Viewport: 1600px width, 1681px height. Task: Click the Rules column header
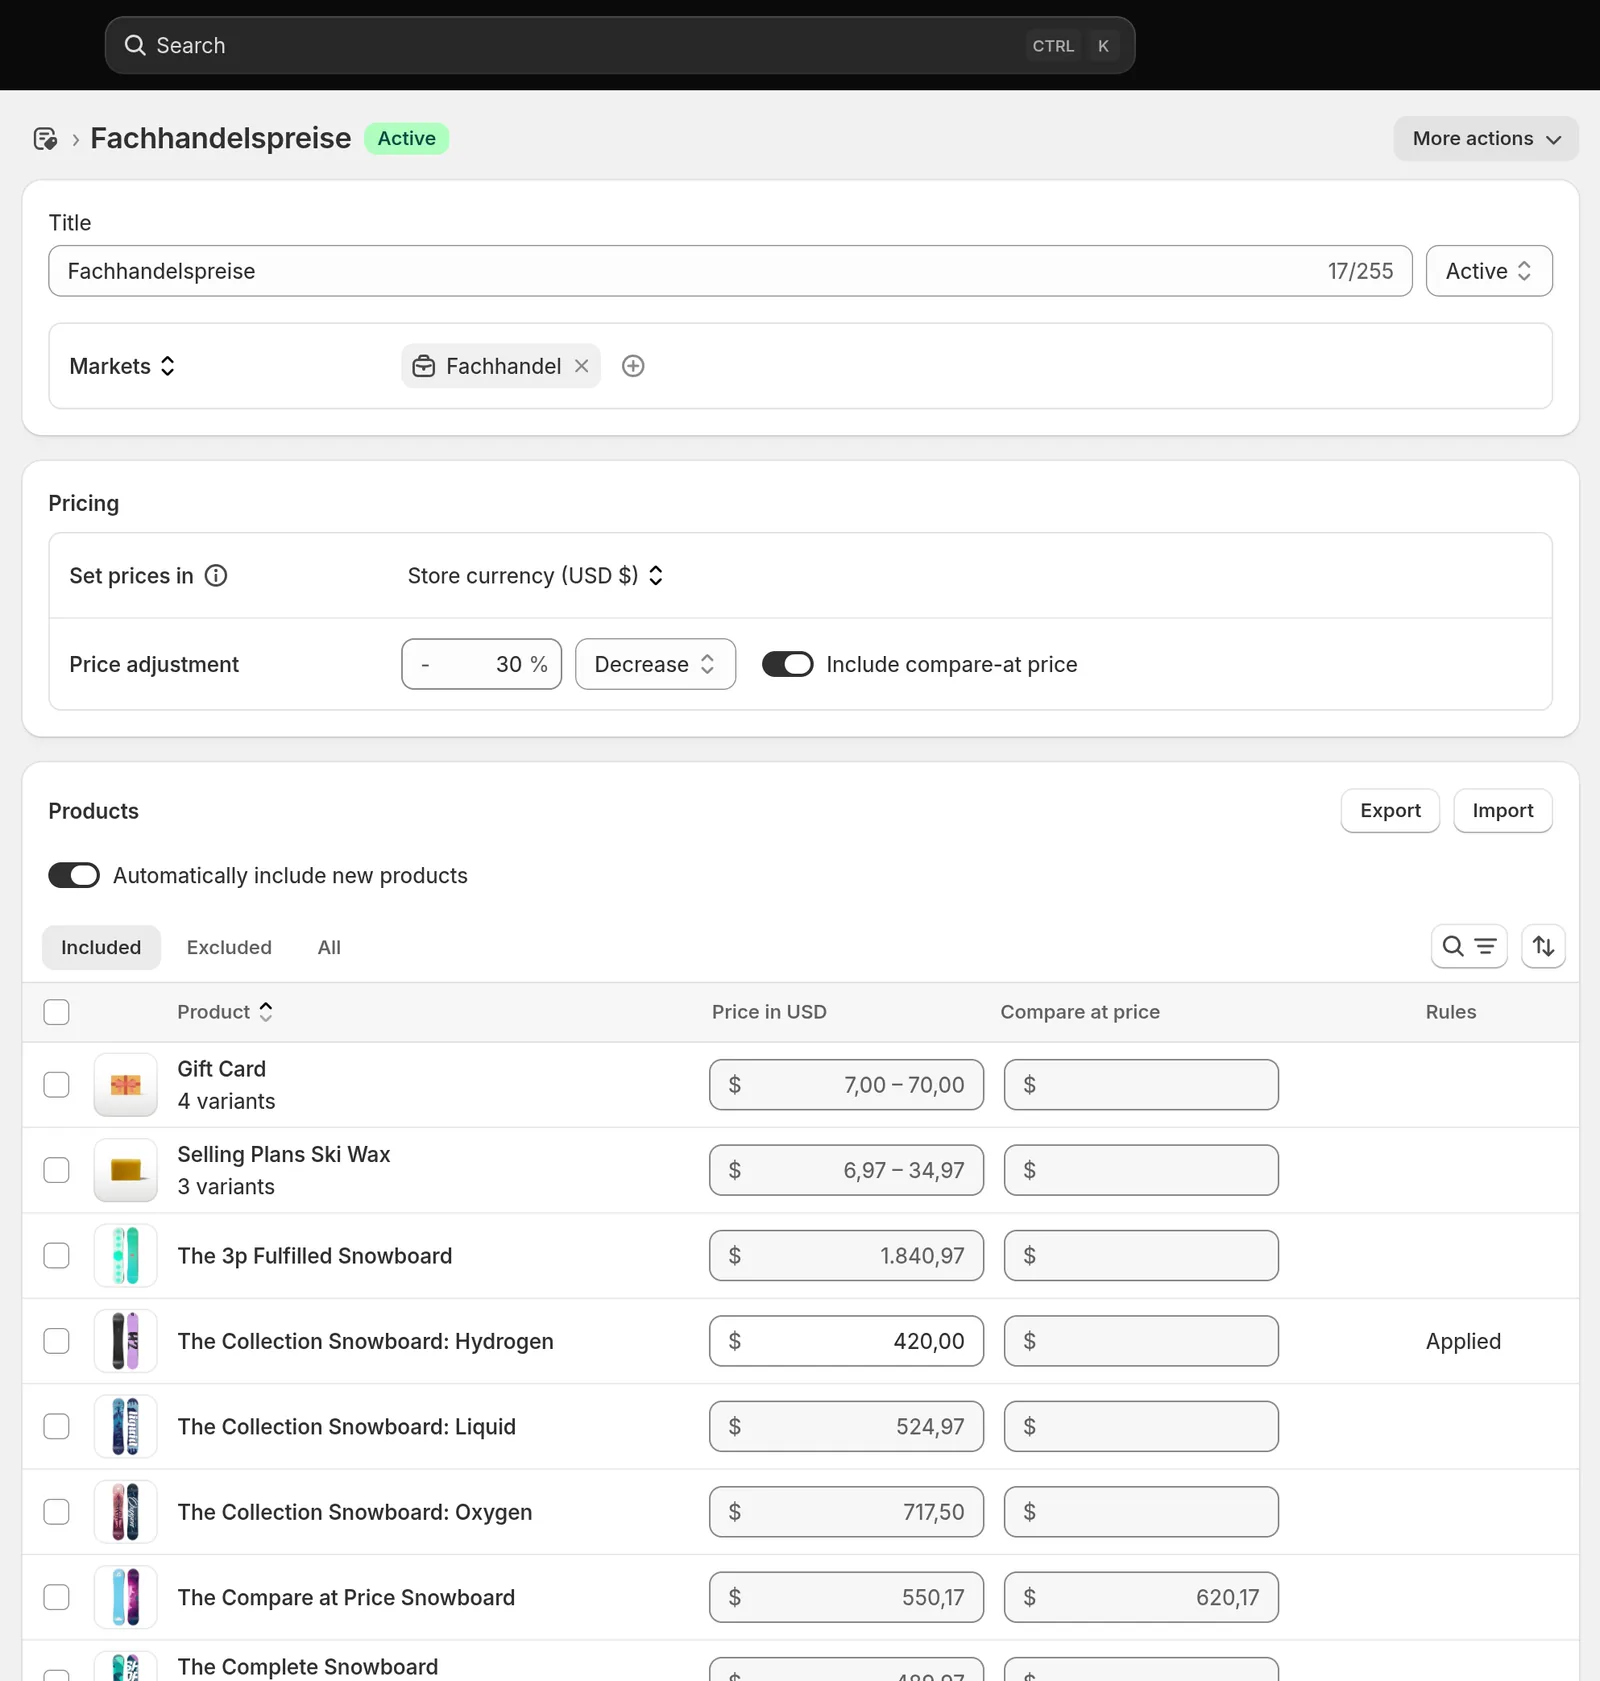pyautogui.click(x=1451, y=1012)
